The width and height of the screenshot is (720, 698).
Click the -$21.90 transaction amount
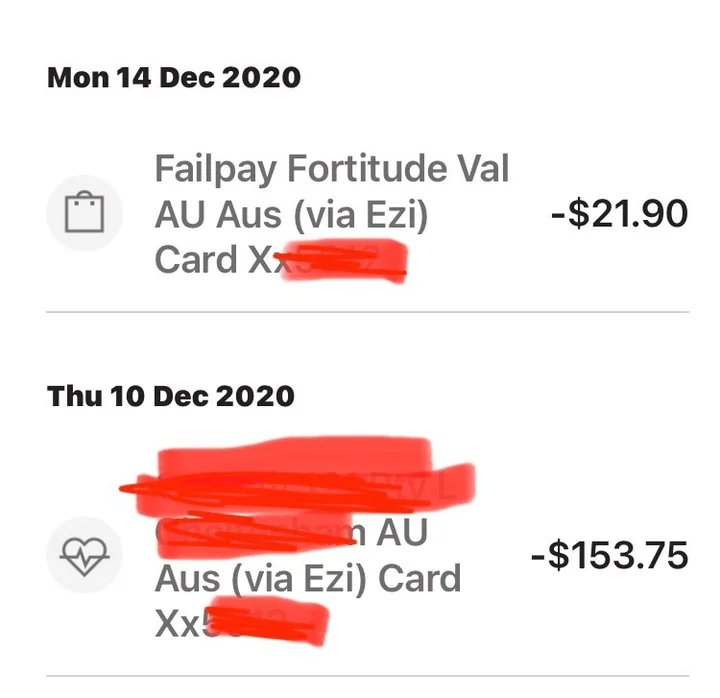tap(620, 213)
